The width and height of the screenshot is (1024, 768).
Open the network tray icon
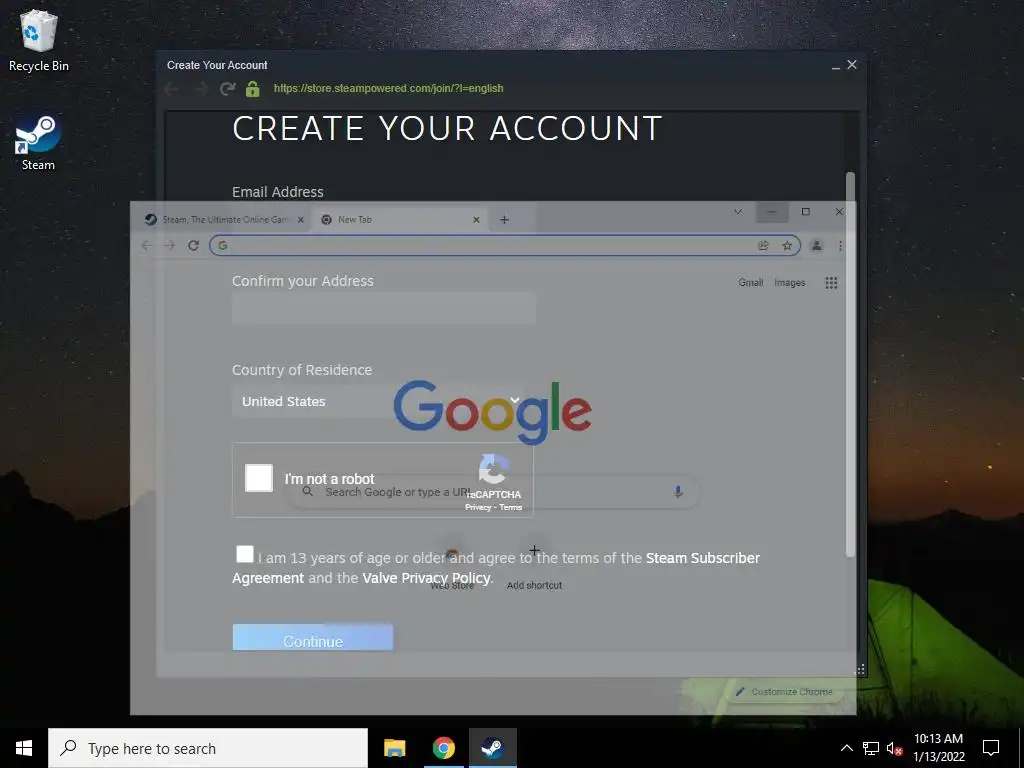(x=871, y=748)
